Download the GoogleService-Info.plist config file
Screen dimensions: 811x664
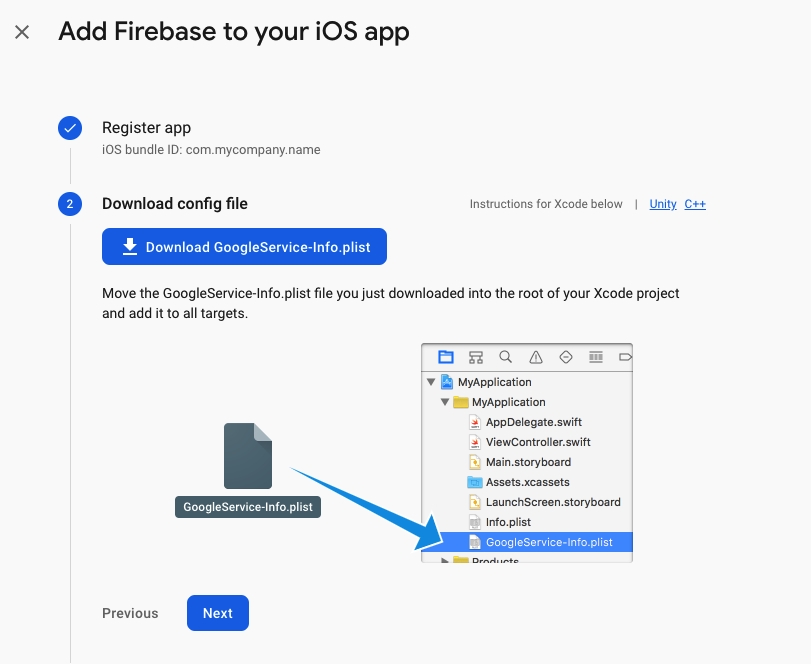244,247
